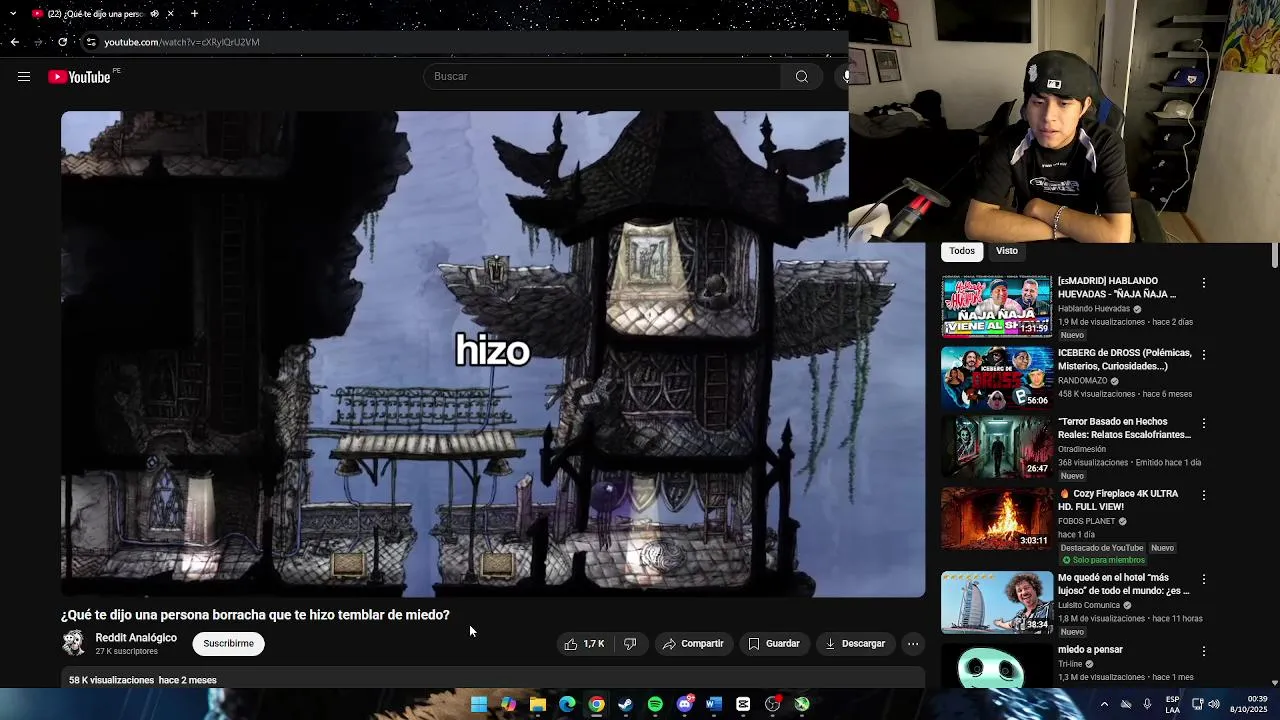Open Steam from the taskbar
This screenshot has height=720, width=1280.
pyautogui.click(x=626, y=704)
